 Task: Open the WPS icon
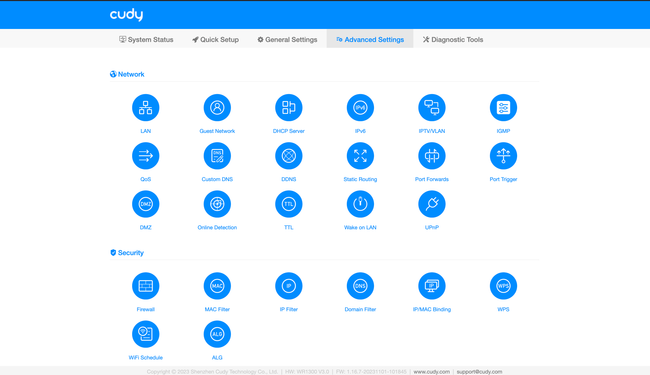503,286
